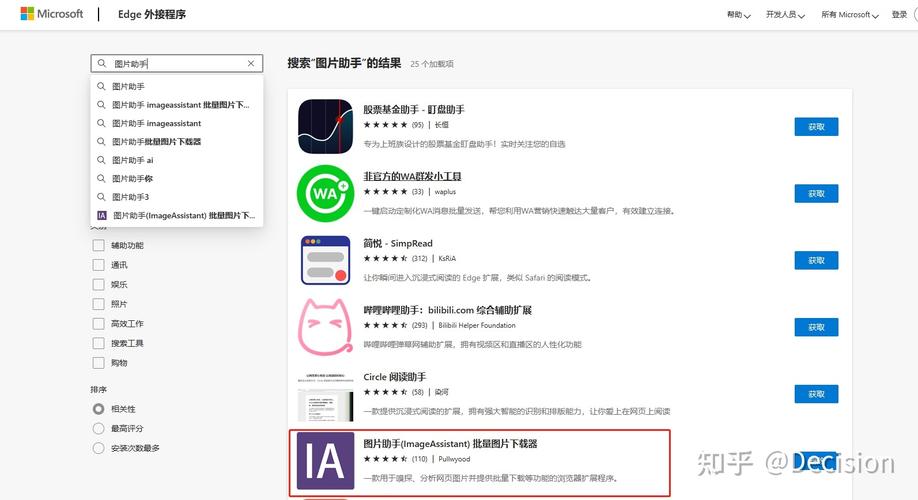
Task: Click the Microsoft logo
Action: pyautogui.click(x=52, y=14)
